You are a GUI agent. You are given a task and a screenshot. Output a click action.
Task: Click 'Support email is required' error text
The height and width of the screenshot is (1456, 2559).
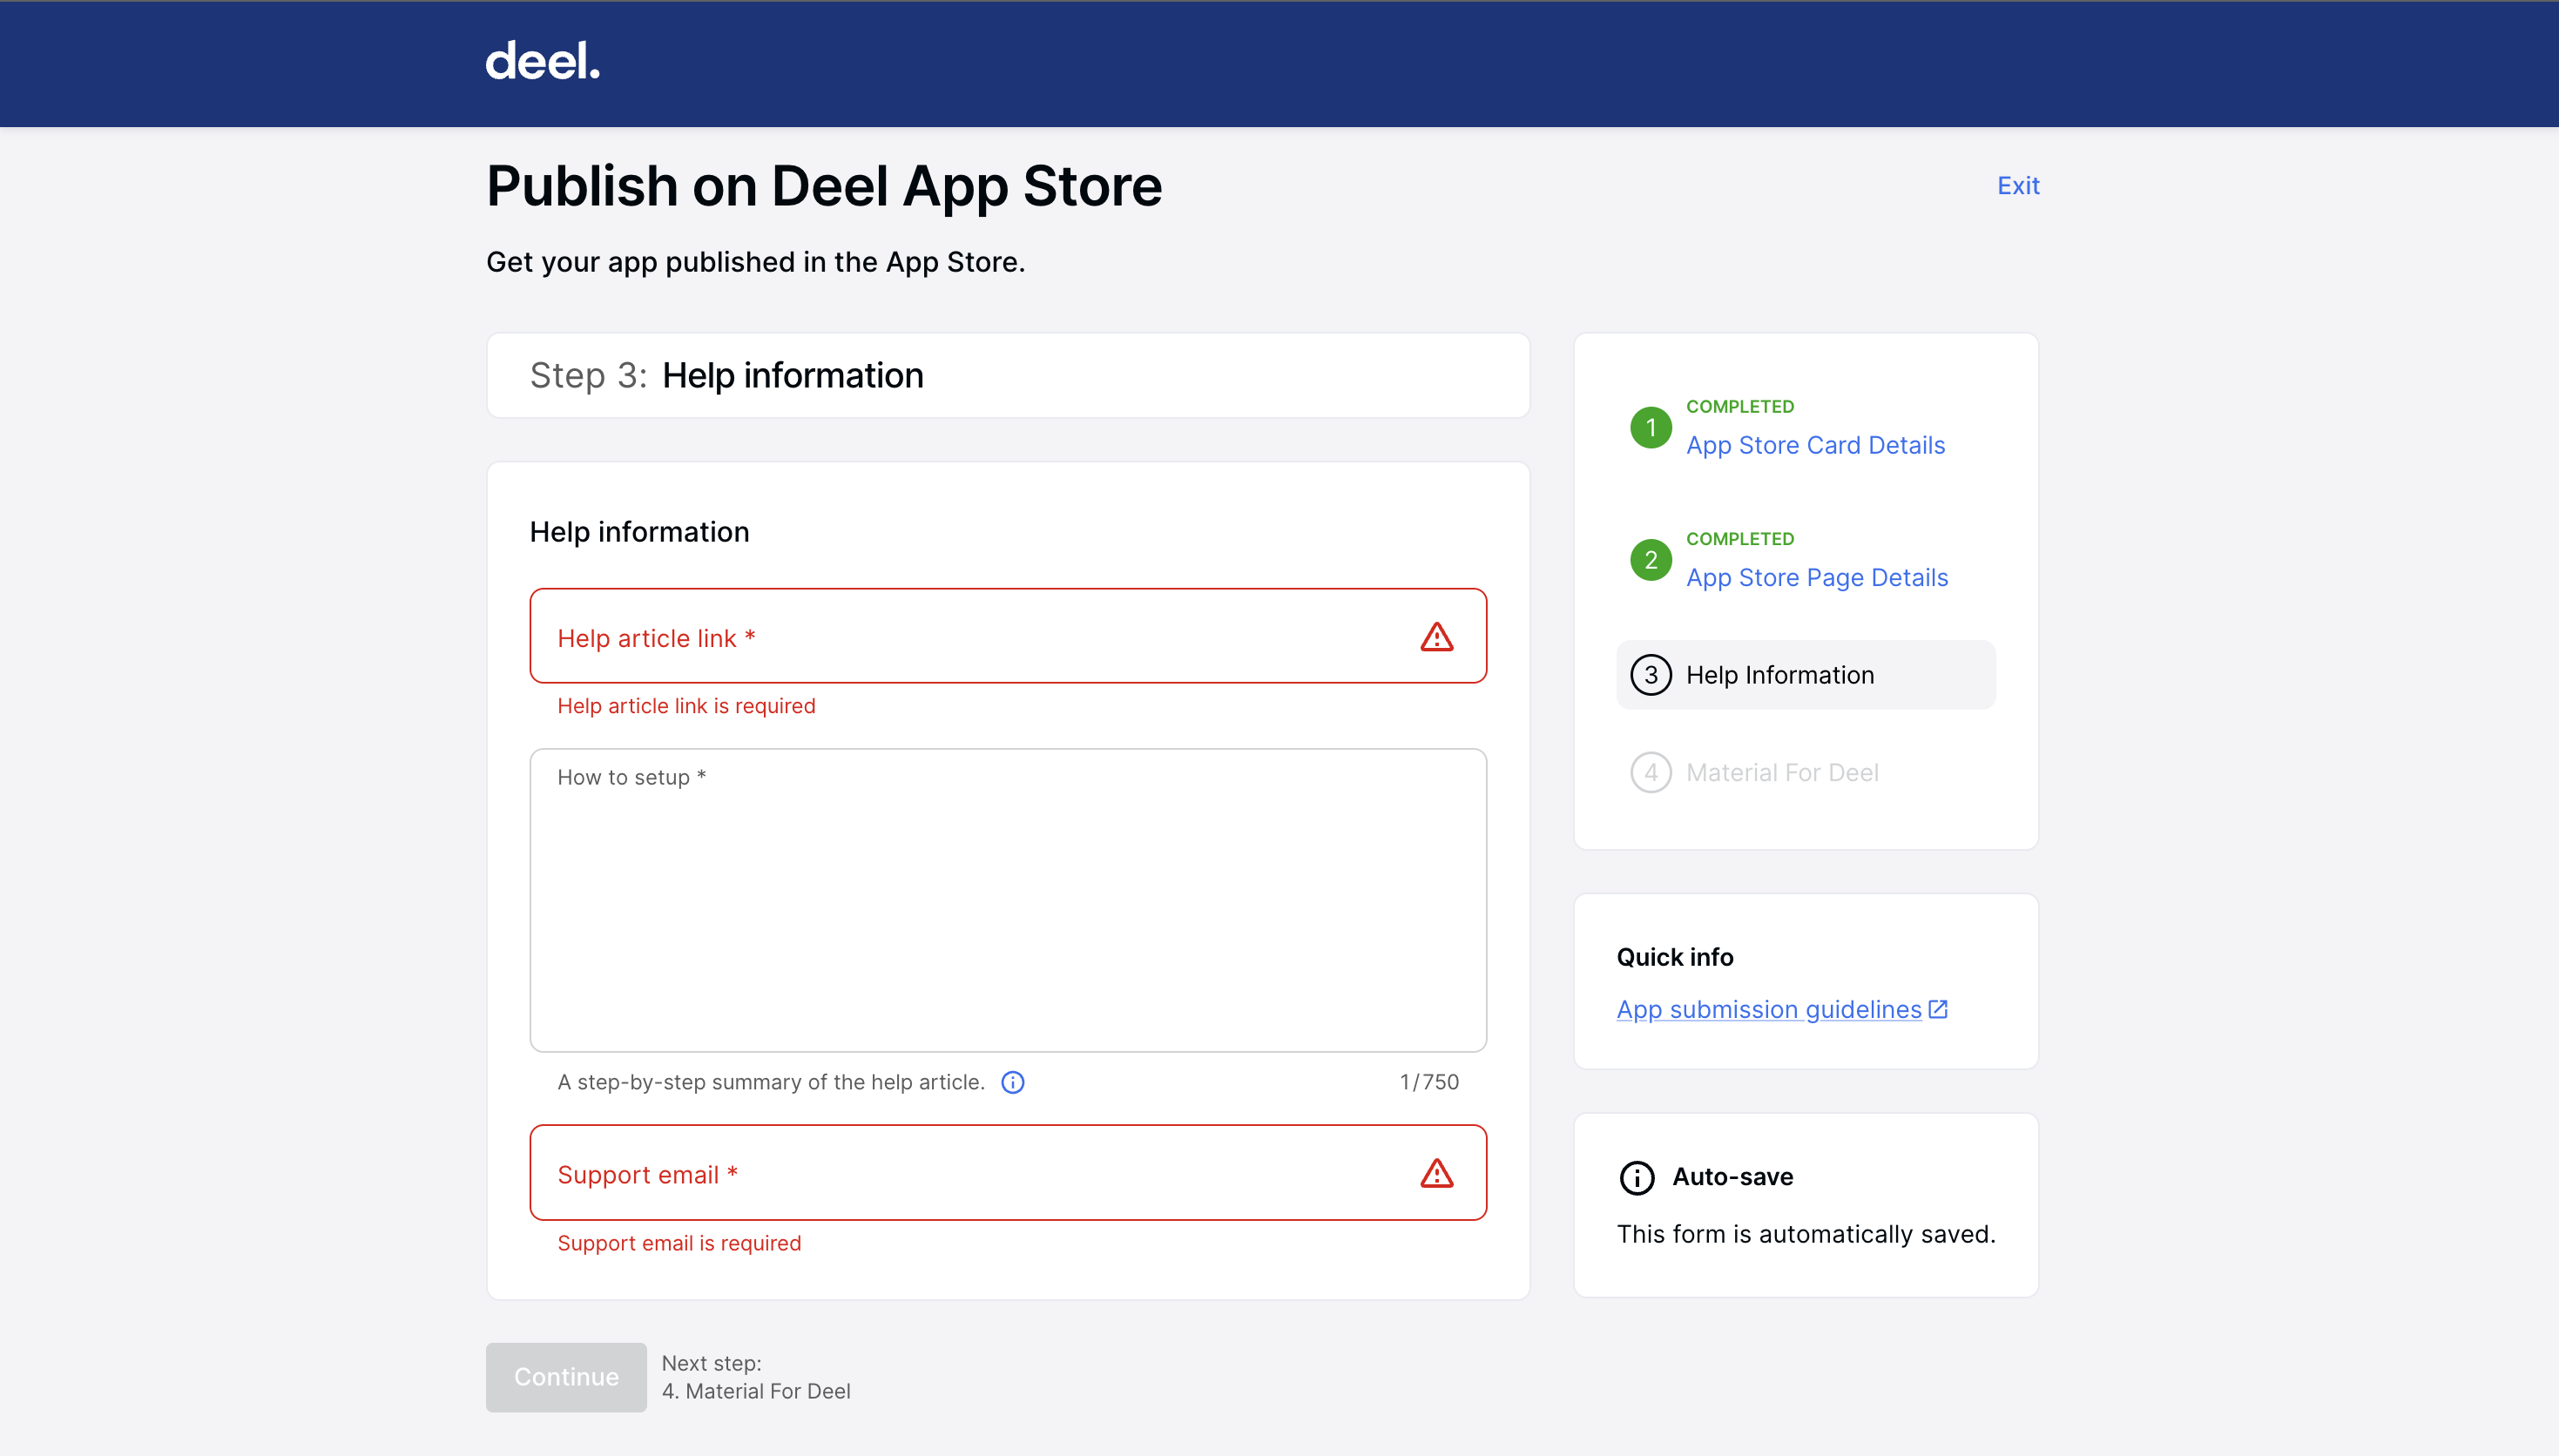(679, 1243)
